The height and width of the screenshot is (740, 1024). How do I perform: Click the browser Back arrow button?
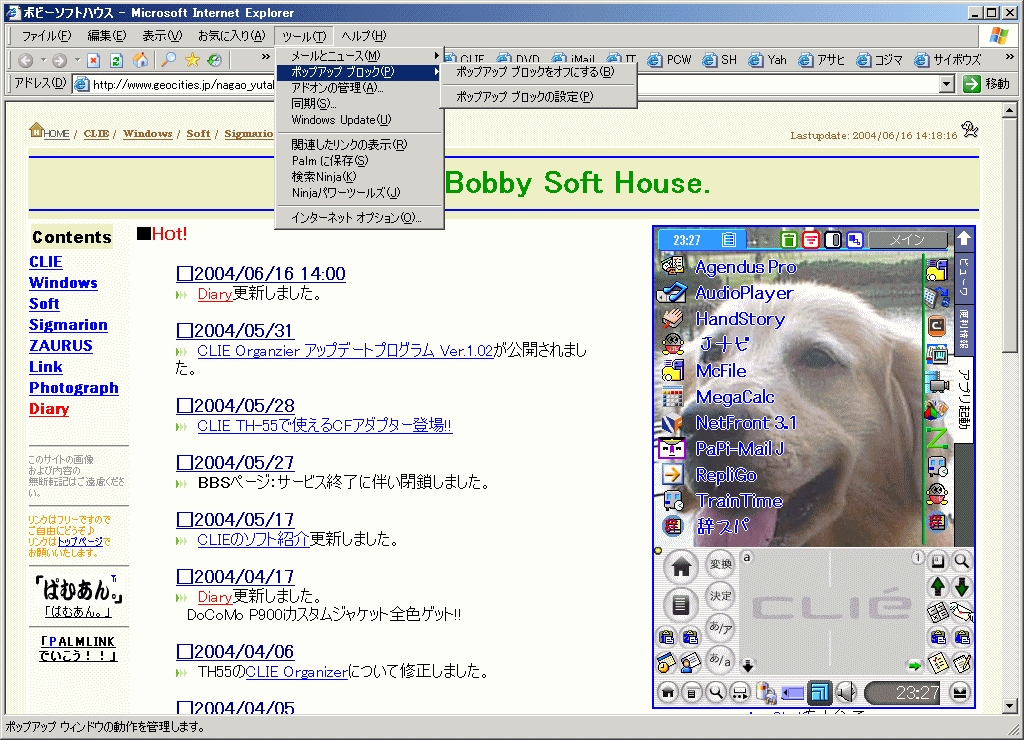coord(26,61)
